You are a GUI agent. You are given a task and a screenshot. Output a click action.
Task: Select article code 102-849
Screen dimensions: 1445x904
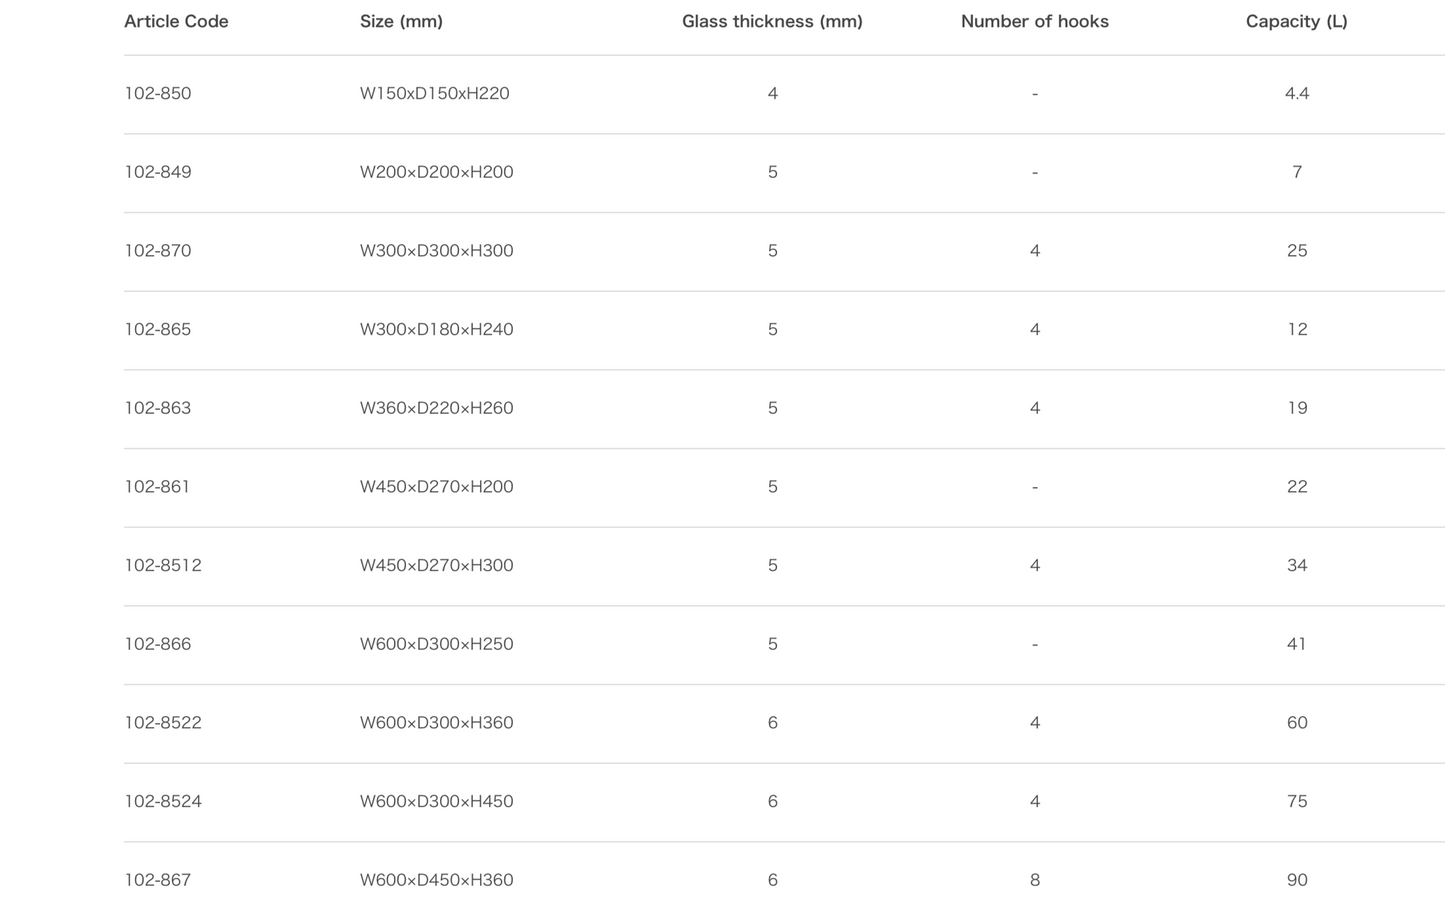point(158,172)
